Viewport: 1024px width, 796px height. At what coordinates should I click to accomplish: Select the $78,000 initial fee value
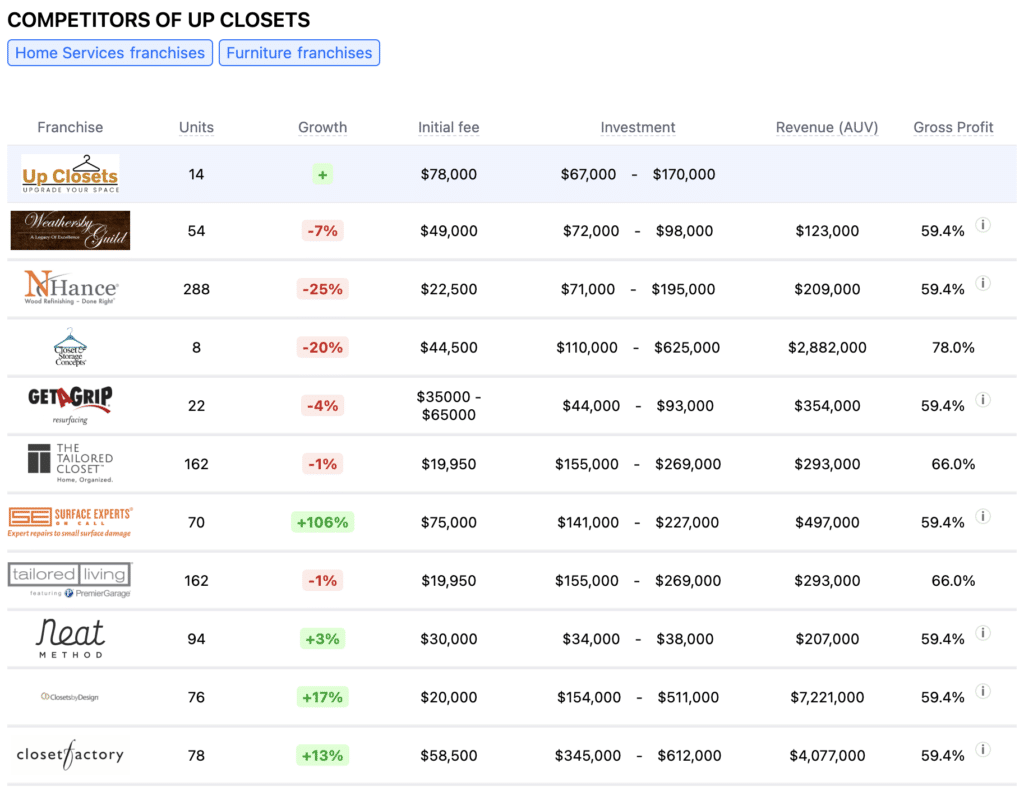coord(449,174)
